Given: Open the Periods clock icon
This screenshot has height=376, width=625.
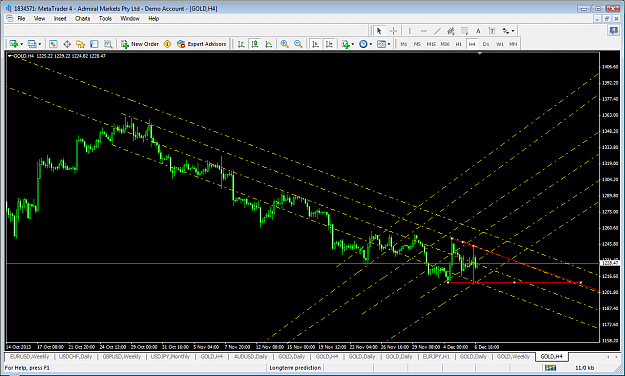Looking at the screenshot, I should (x=363, y=44).
